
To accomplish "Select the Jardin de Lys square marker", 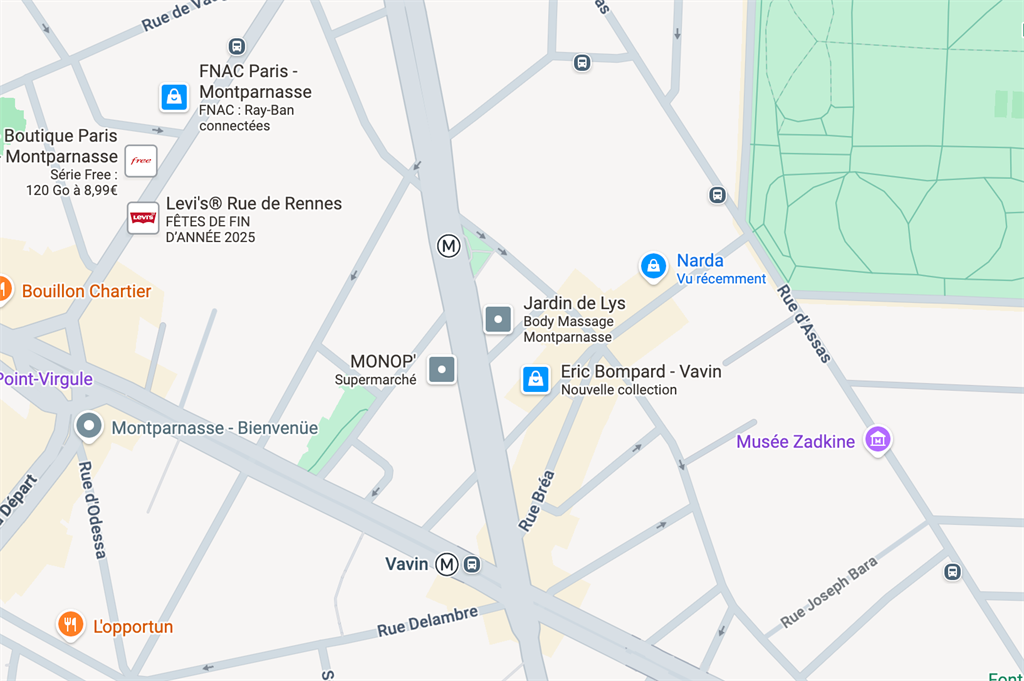I will pyautogui.click(x=498, y=319).
